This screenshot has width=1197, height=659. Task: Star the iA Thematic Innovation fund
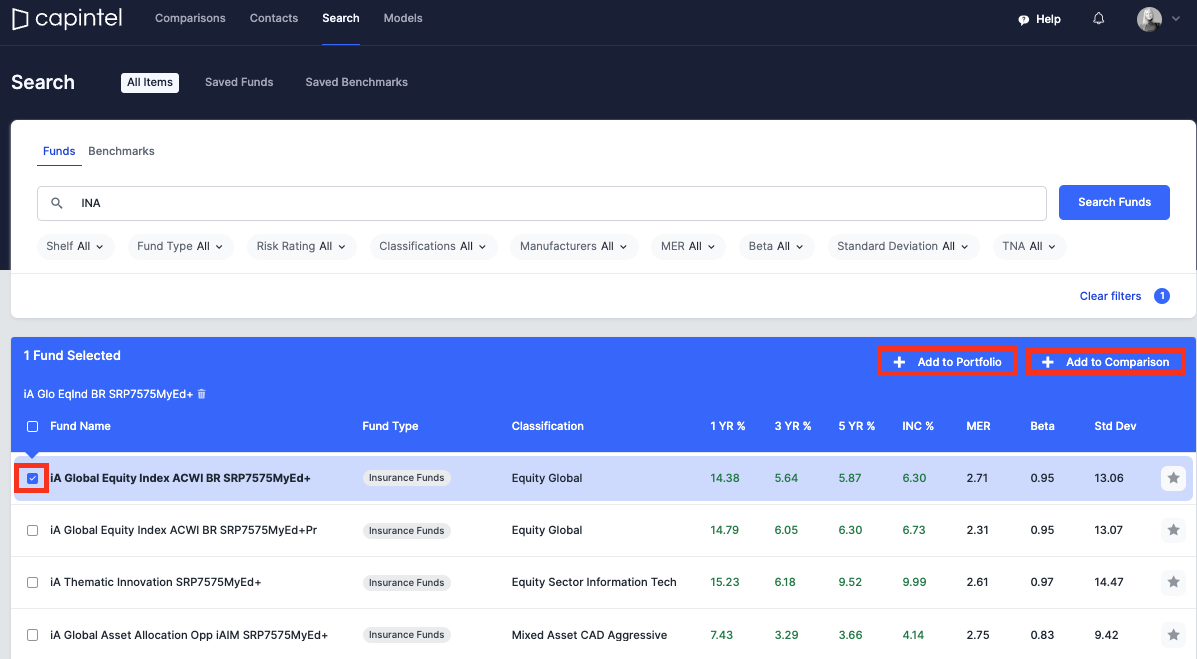[1173, 582]
